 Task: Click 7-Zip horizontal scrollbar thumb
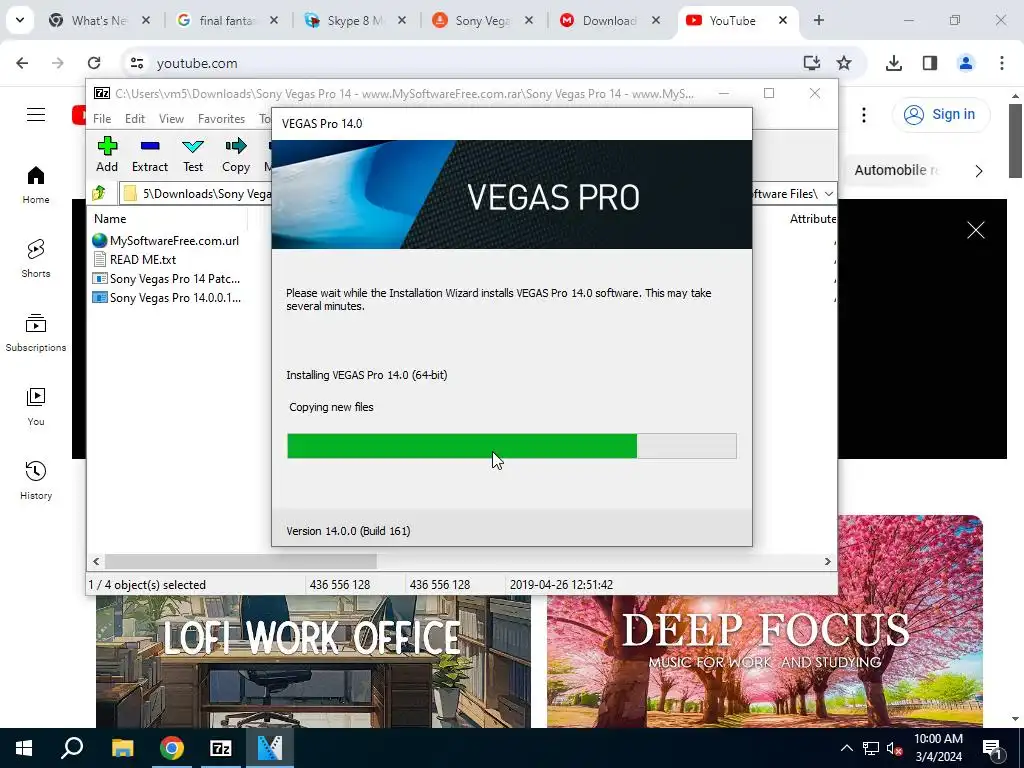click(240, 561)
